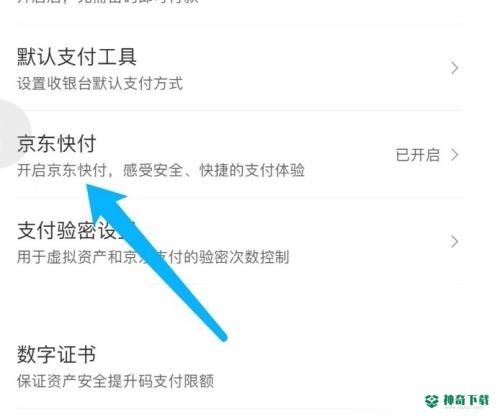The width and height of the screenshot is (500, 419).
Task: Tap the chevron beside 默认支付工具
Action: (x=454, y=68)
